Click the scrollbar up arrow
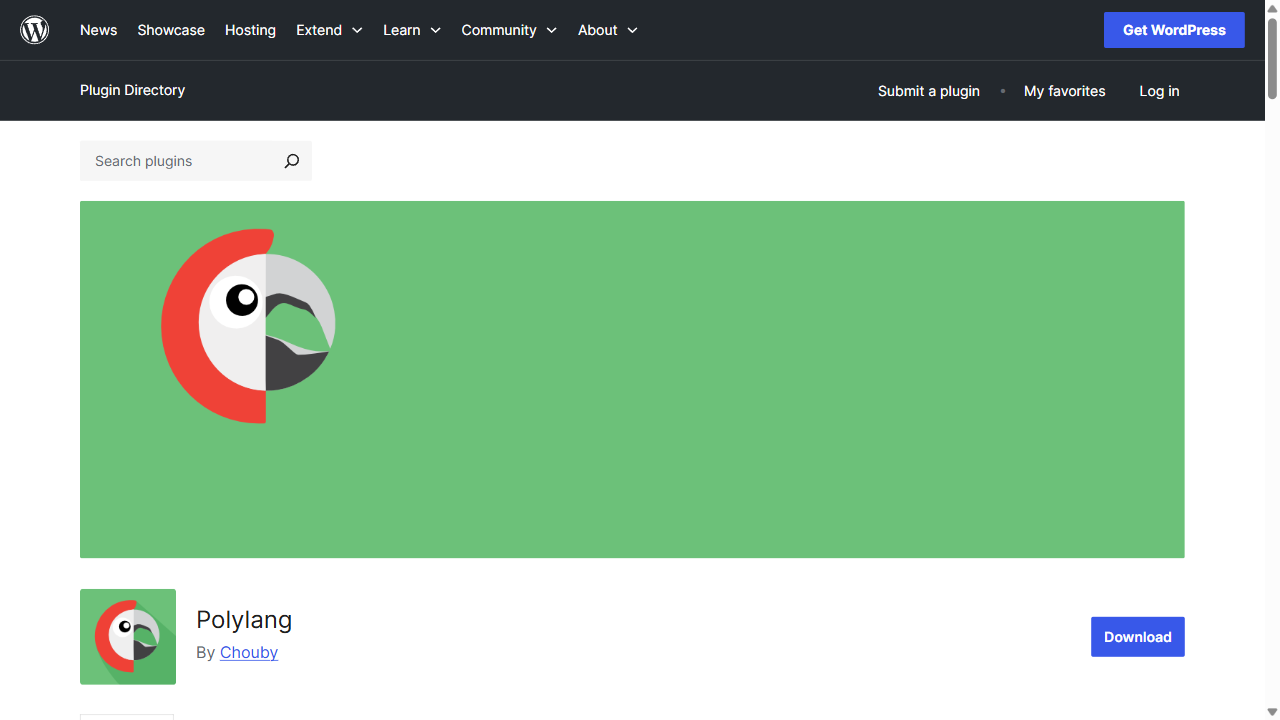This screenshot has height=720, width=1280. 1272,7
